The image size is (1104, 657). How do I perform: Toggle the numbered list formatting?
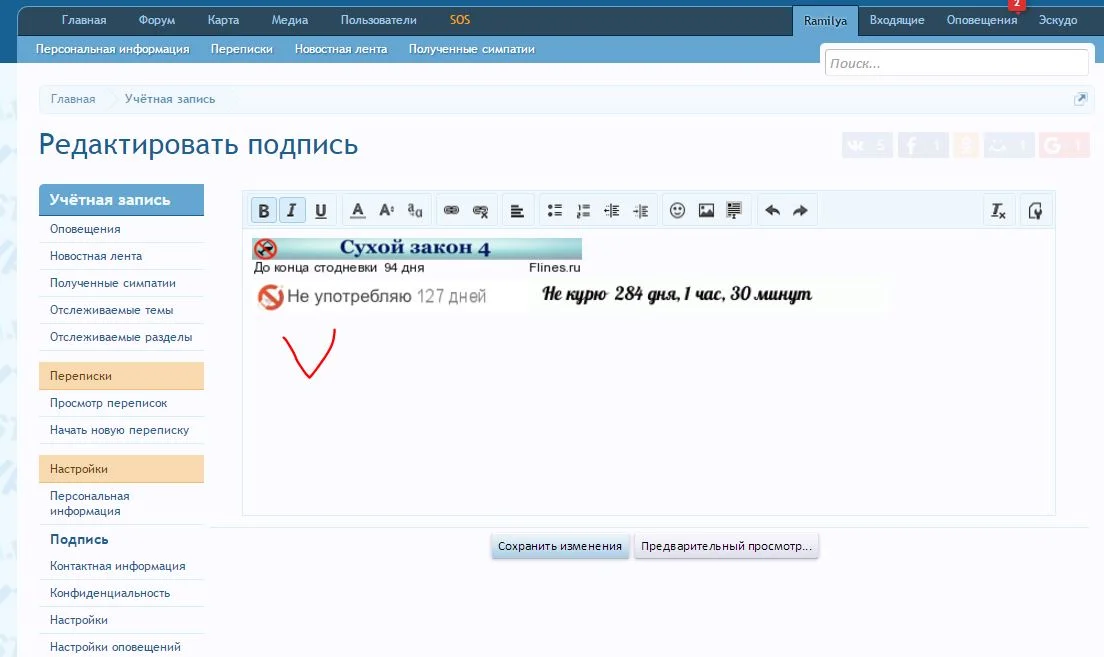(x=583, y=210)
